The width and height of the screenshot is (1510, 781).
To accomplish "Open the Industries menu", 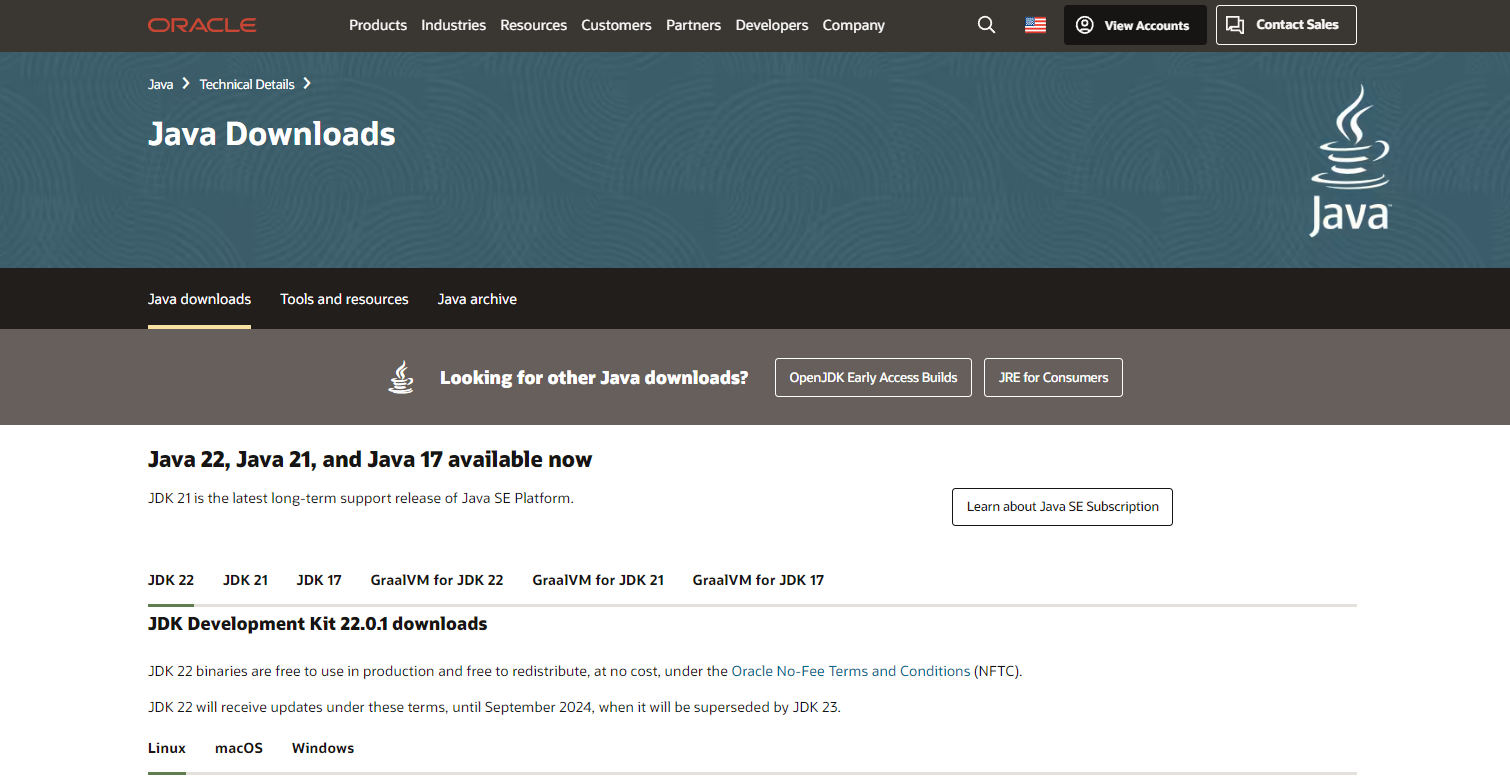I will click(453, 25).
